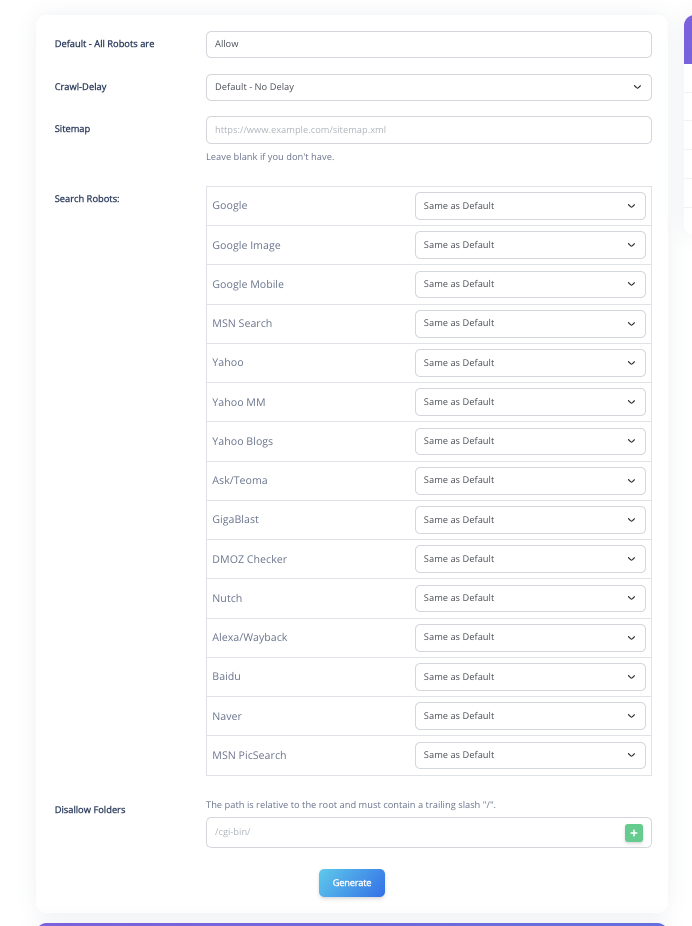Expand the Nutch robot dropdown
This screenshot has width=692, height=926.
coord(530,598)
